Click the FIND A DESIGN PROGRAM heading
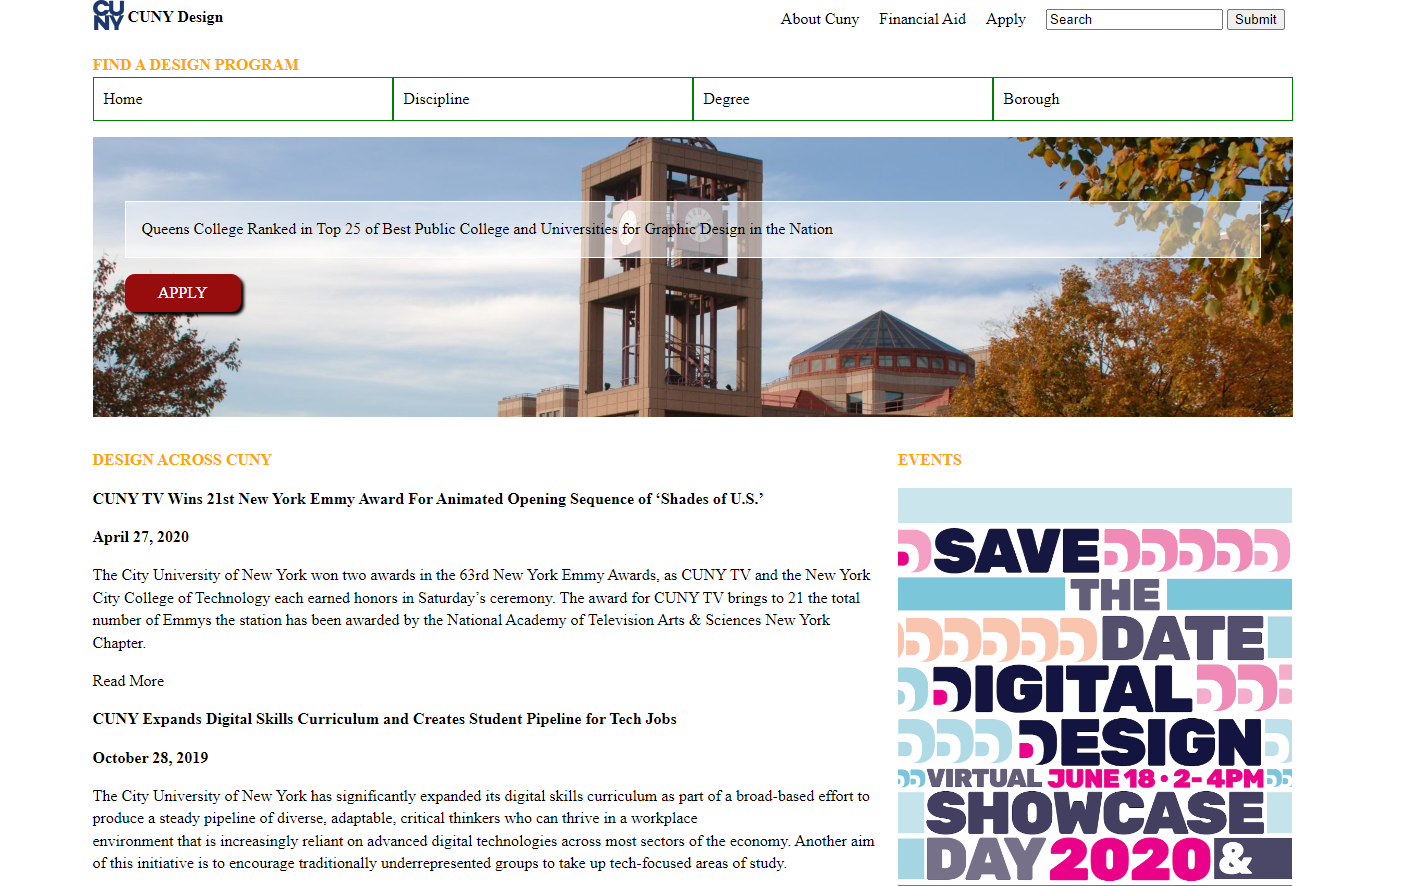The width and height of the screenshot is (1418, 886). 196,65
